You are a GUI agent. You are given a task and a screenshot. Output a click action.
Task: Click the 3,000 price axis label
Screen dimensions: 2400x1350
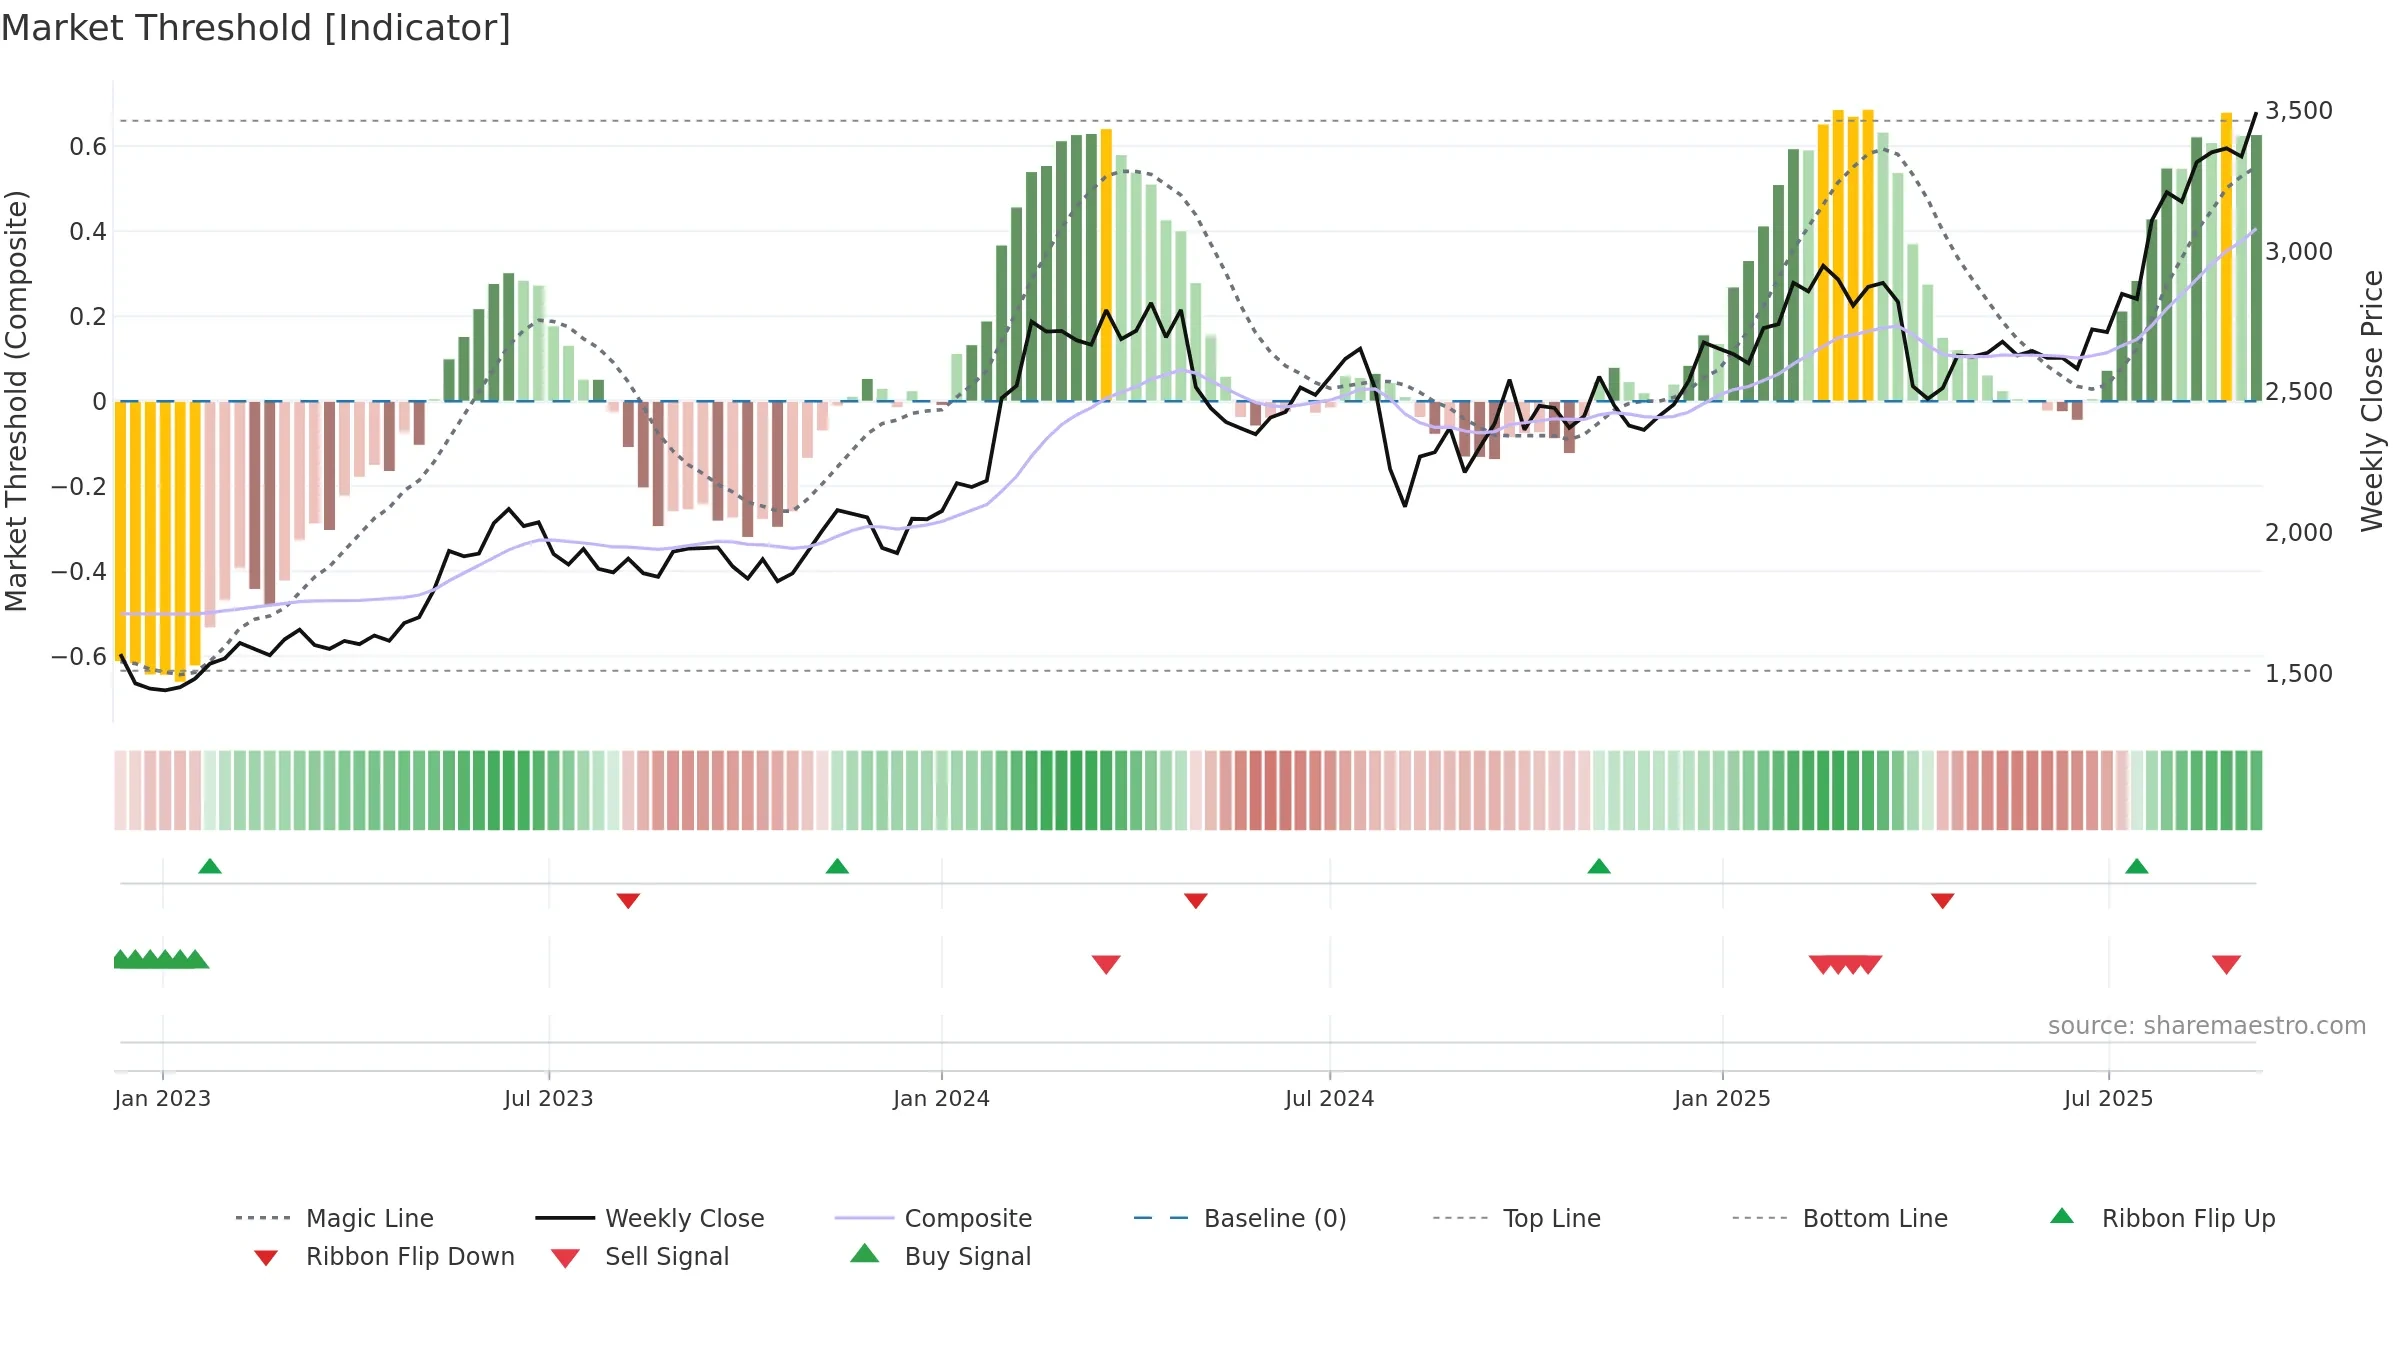[x=2299, y=251]
